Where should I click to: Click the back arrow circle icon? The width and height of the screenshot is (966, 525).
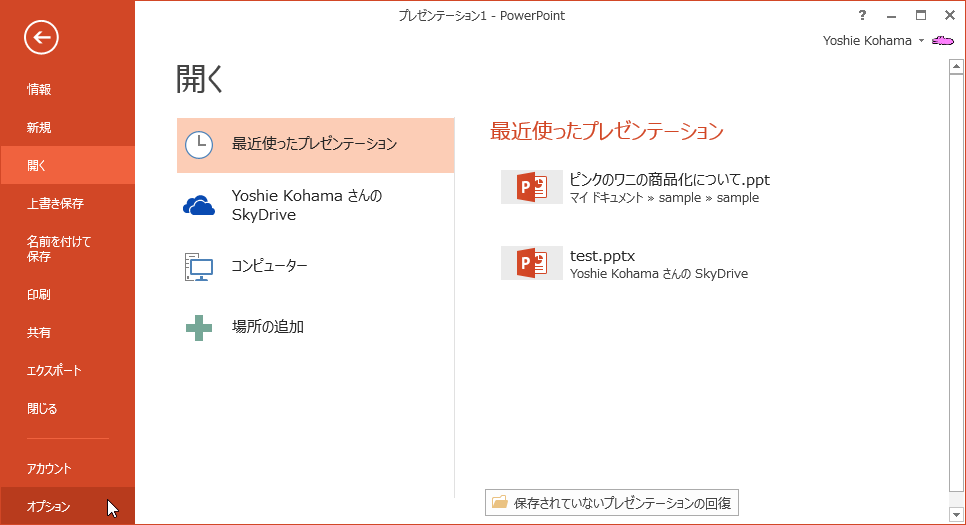pos(41,38)
